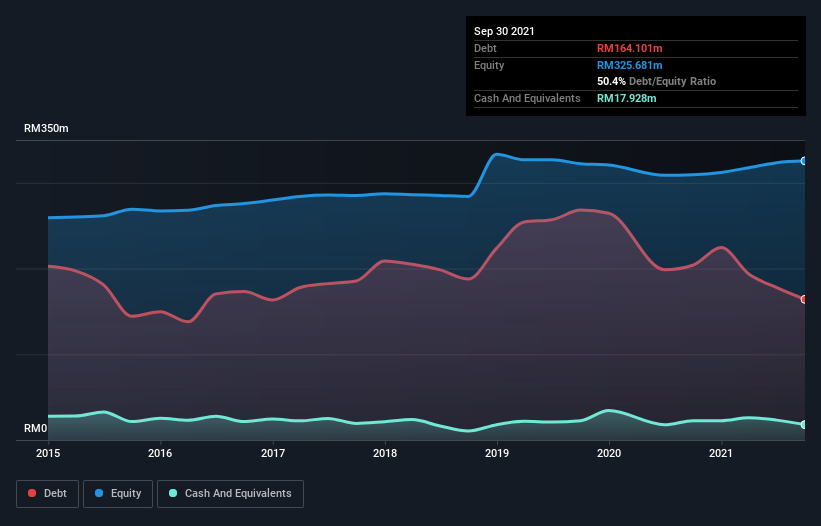Click the RM0 y-axis label

click(36, 428)
